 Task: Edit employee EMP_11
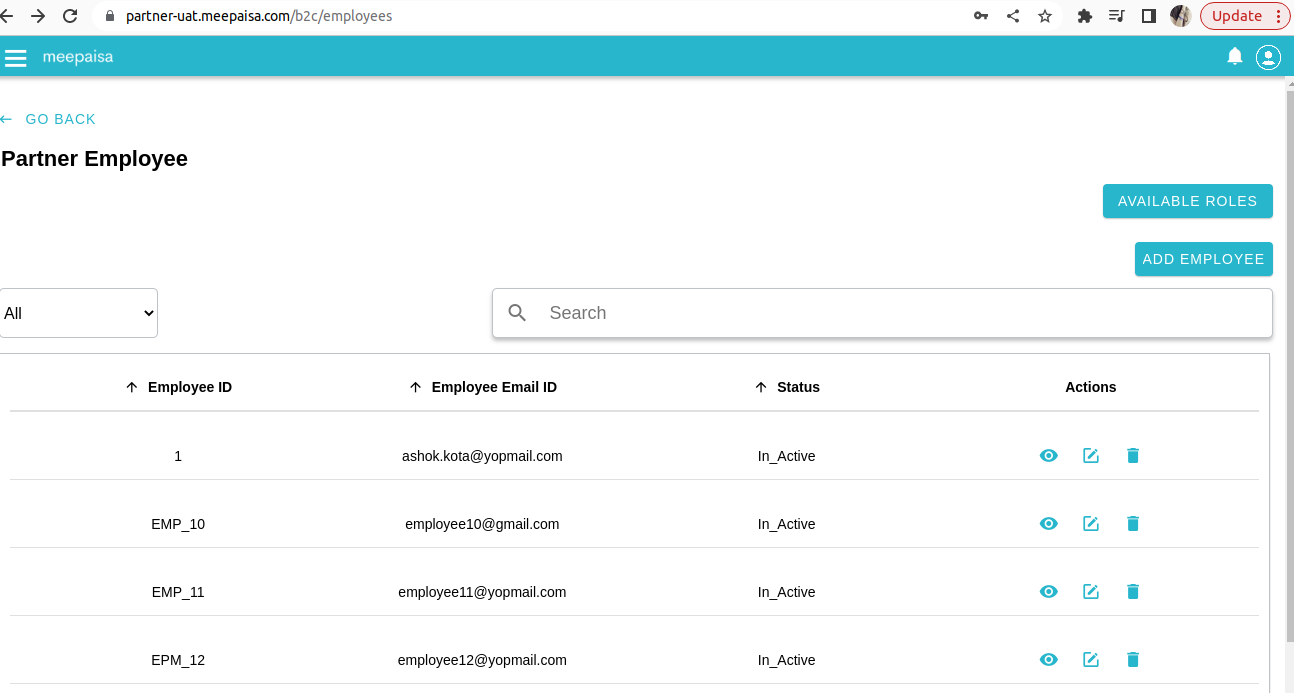[x=1091, y=592]
